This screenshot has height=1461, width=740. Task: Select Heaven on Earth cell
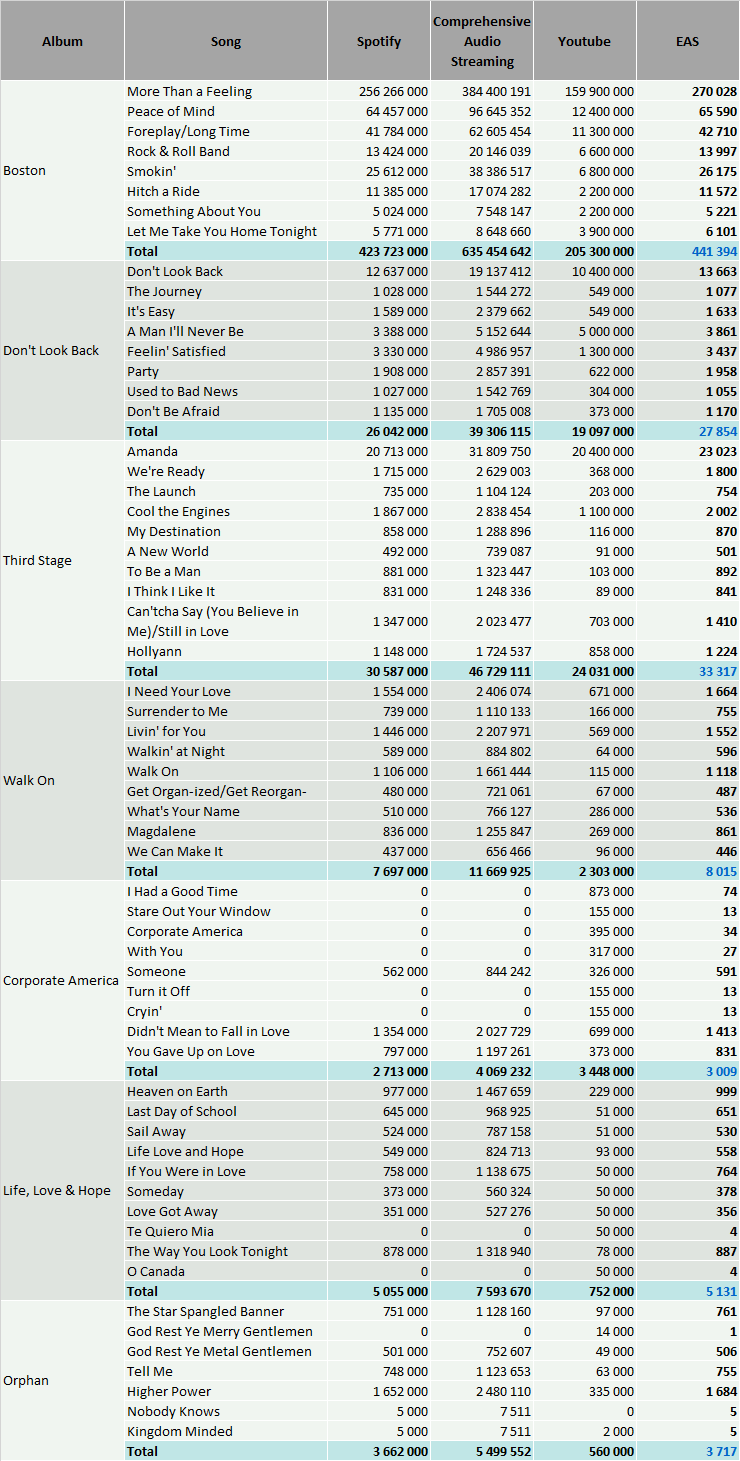click(x=226, y=1091)
